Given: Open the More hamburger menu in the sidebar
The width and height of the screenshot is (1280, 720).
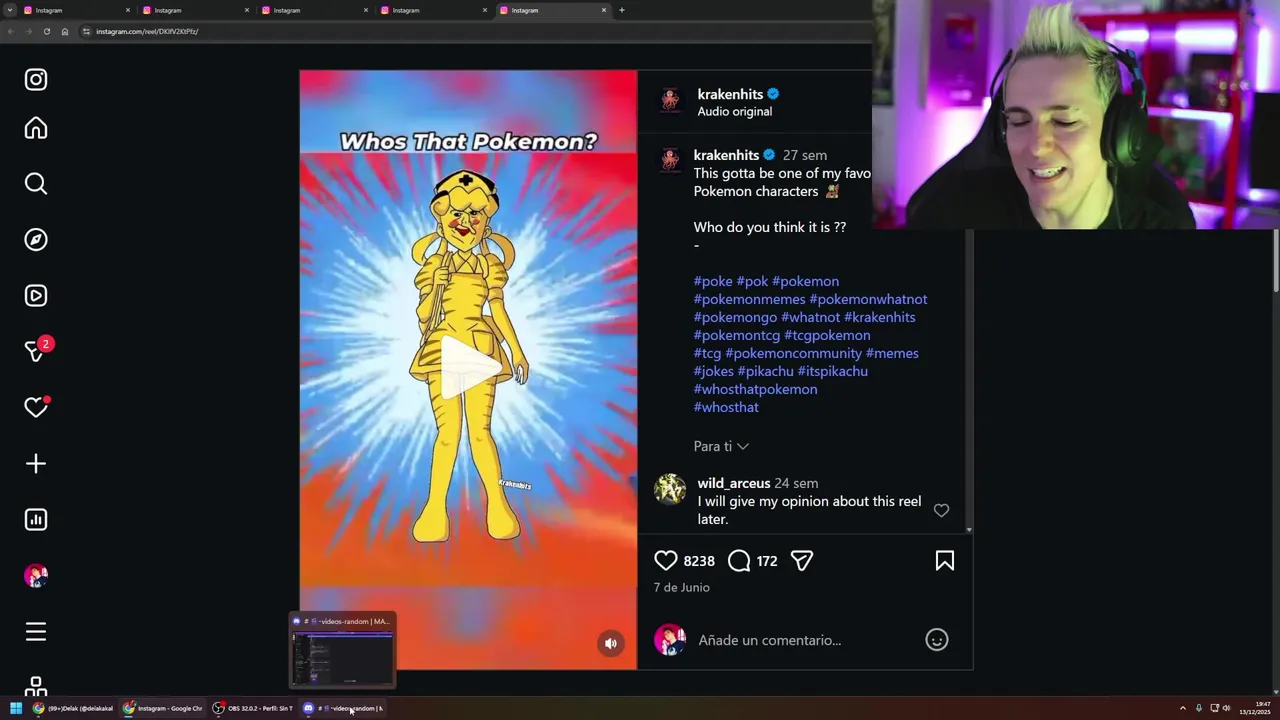Looking at the screenshot, I should (x=36, y=632).
